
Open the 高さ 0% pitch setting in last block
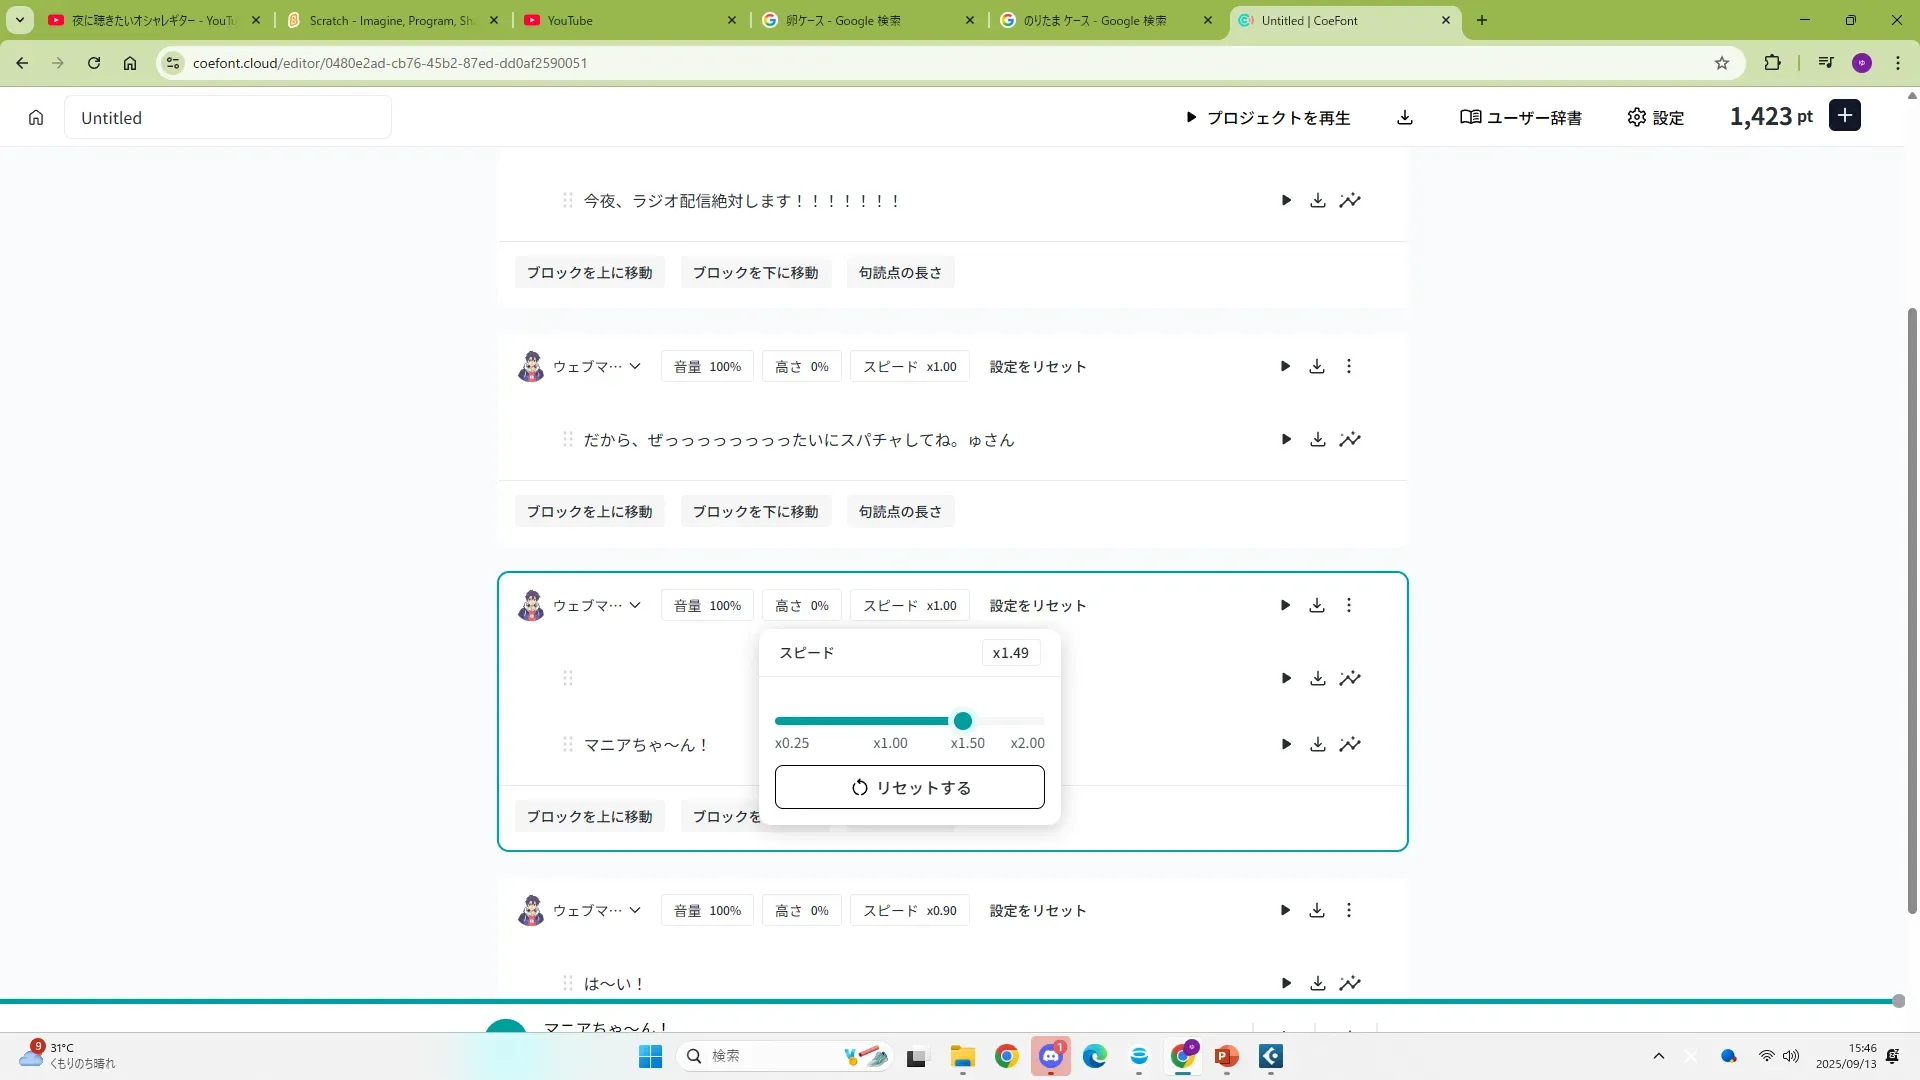[801, 911]
